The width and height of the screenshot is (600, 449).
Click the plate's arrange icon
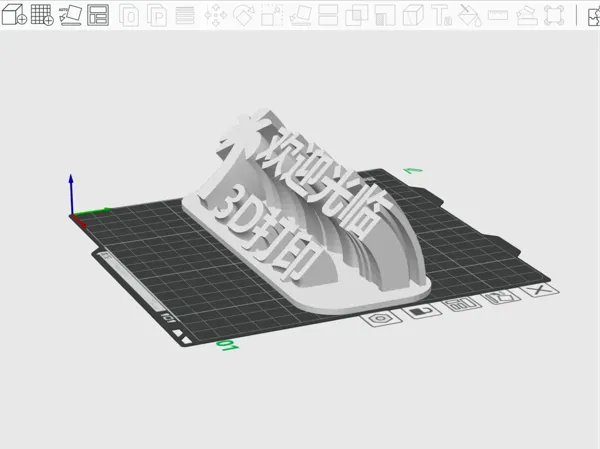(x=462, y=304)
